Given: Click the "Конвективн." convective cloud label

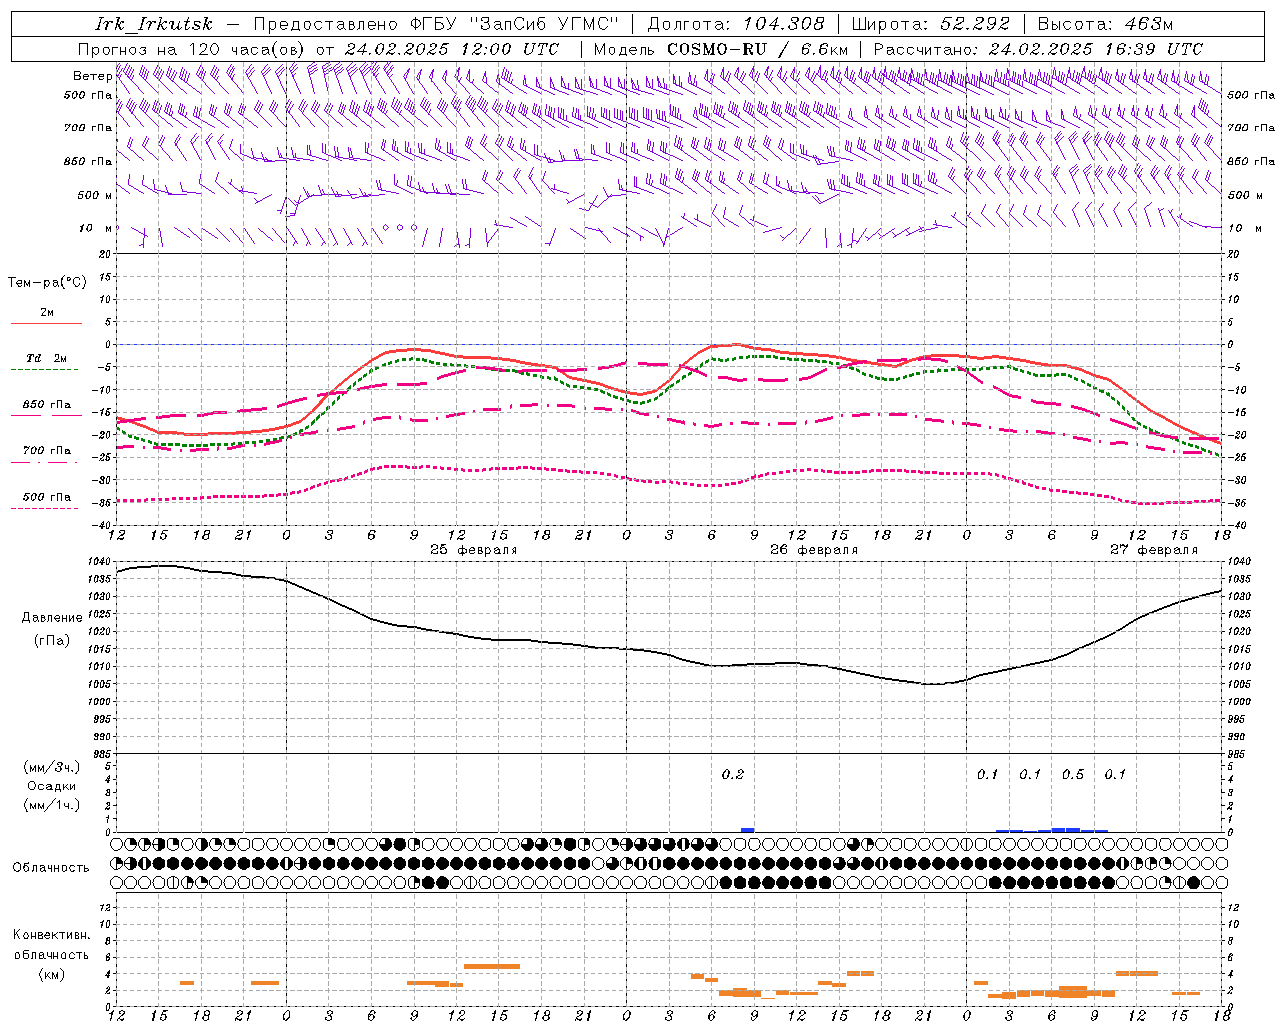Looking at the screenshot, I should point(51,935).
